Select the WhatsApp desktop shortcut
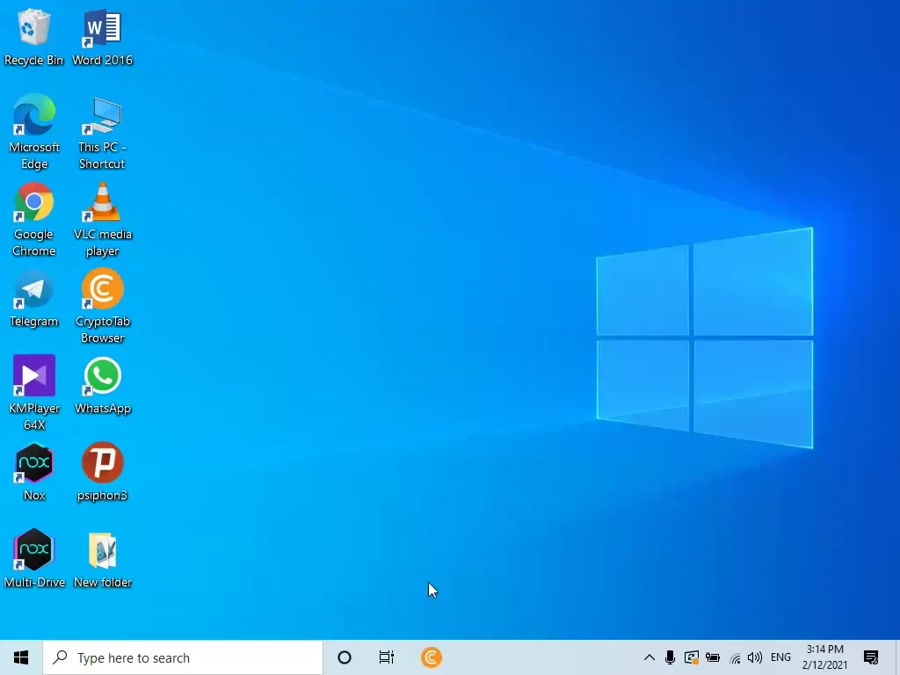 [103, 386]
